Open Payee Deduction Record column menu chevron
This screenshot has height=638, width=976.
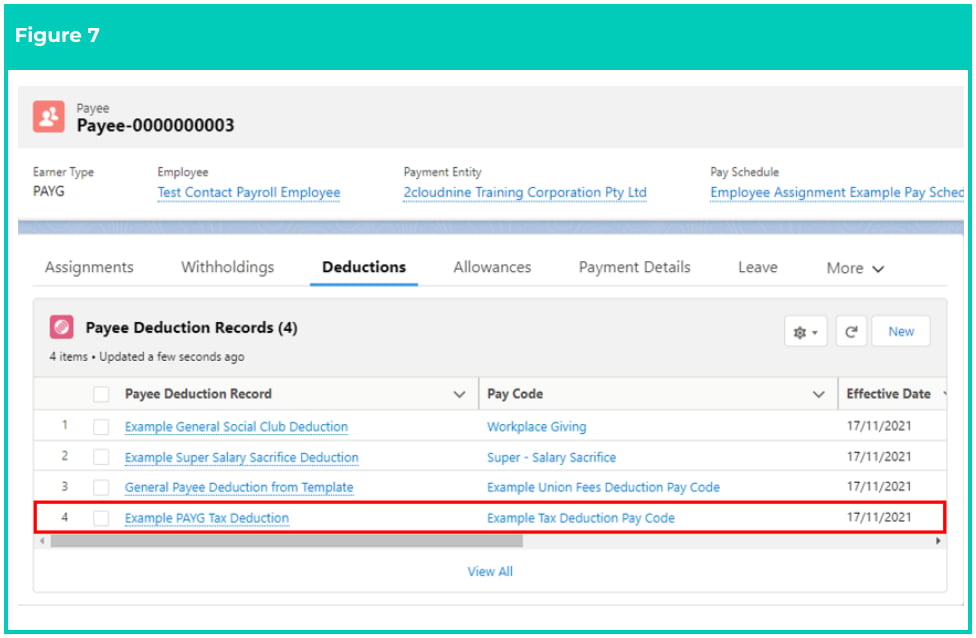click(459, 394)
